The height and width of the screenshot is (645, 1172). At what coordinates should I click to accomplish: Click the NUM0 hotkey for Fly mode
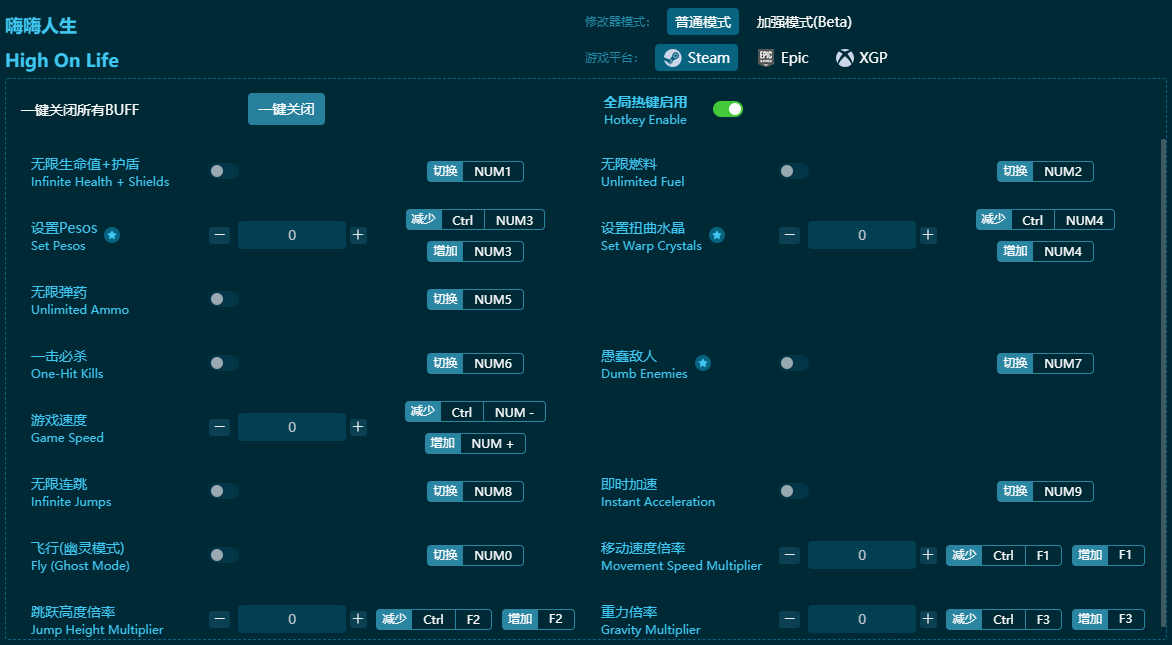pos(475,556)
